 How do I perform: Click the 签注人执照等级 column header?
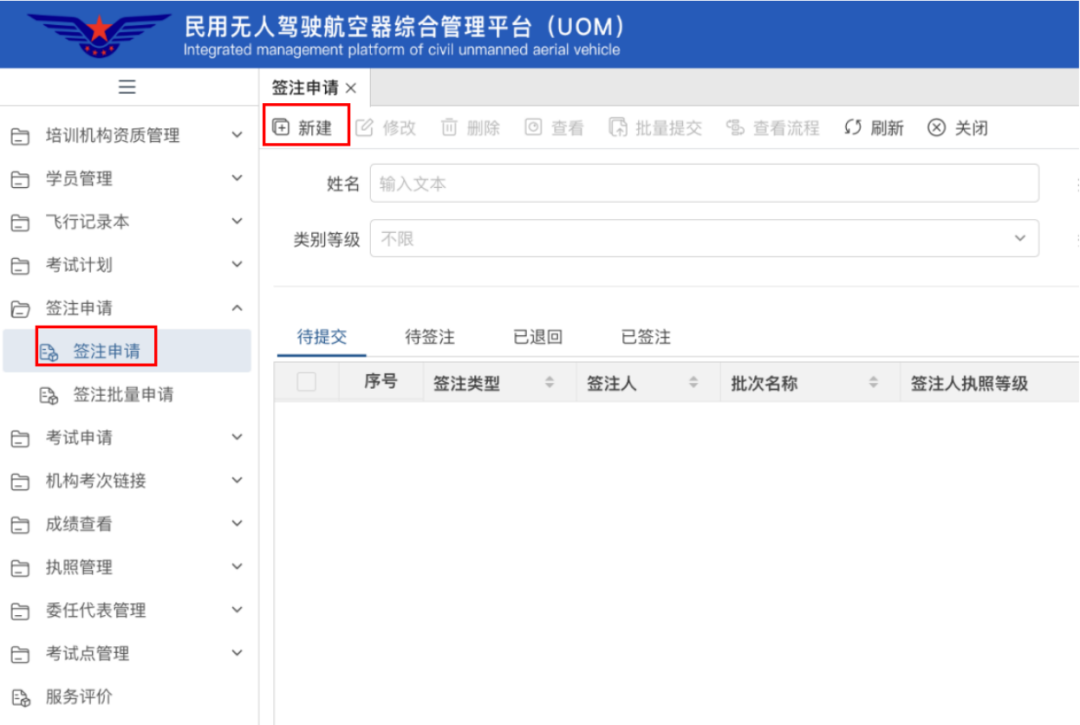(x=969, y=383)
